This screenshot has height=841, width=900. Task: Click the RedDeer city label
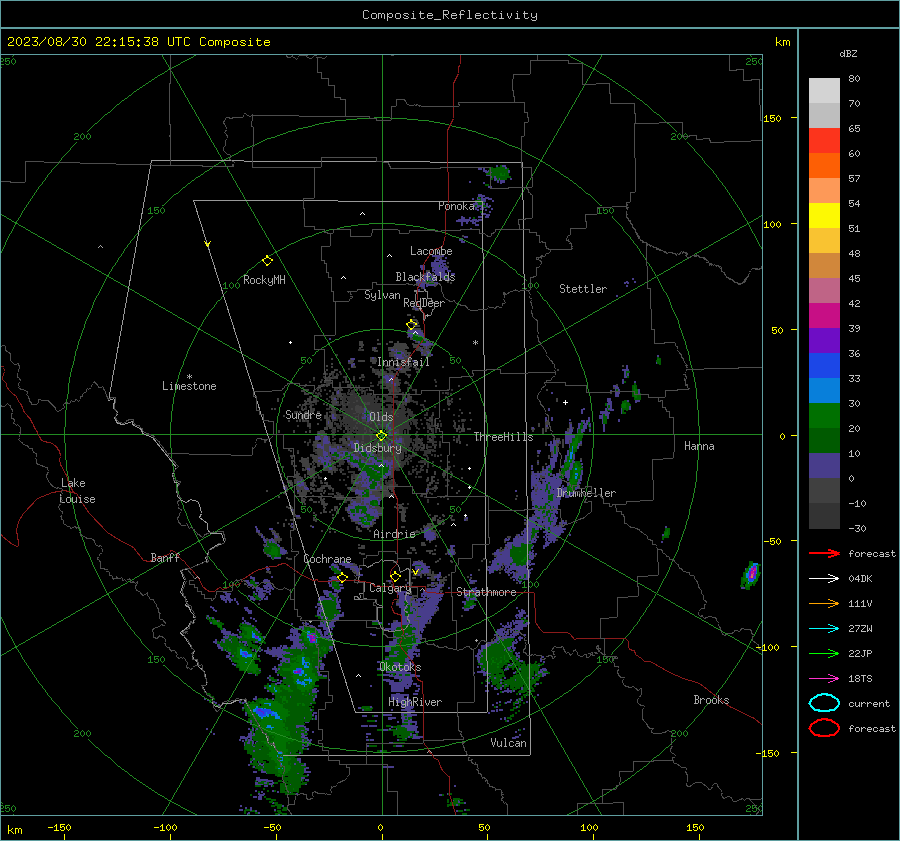pyautogui.click(x=424, y=303)
